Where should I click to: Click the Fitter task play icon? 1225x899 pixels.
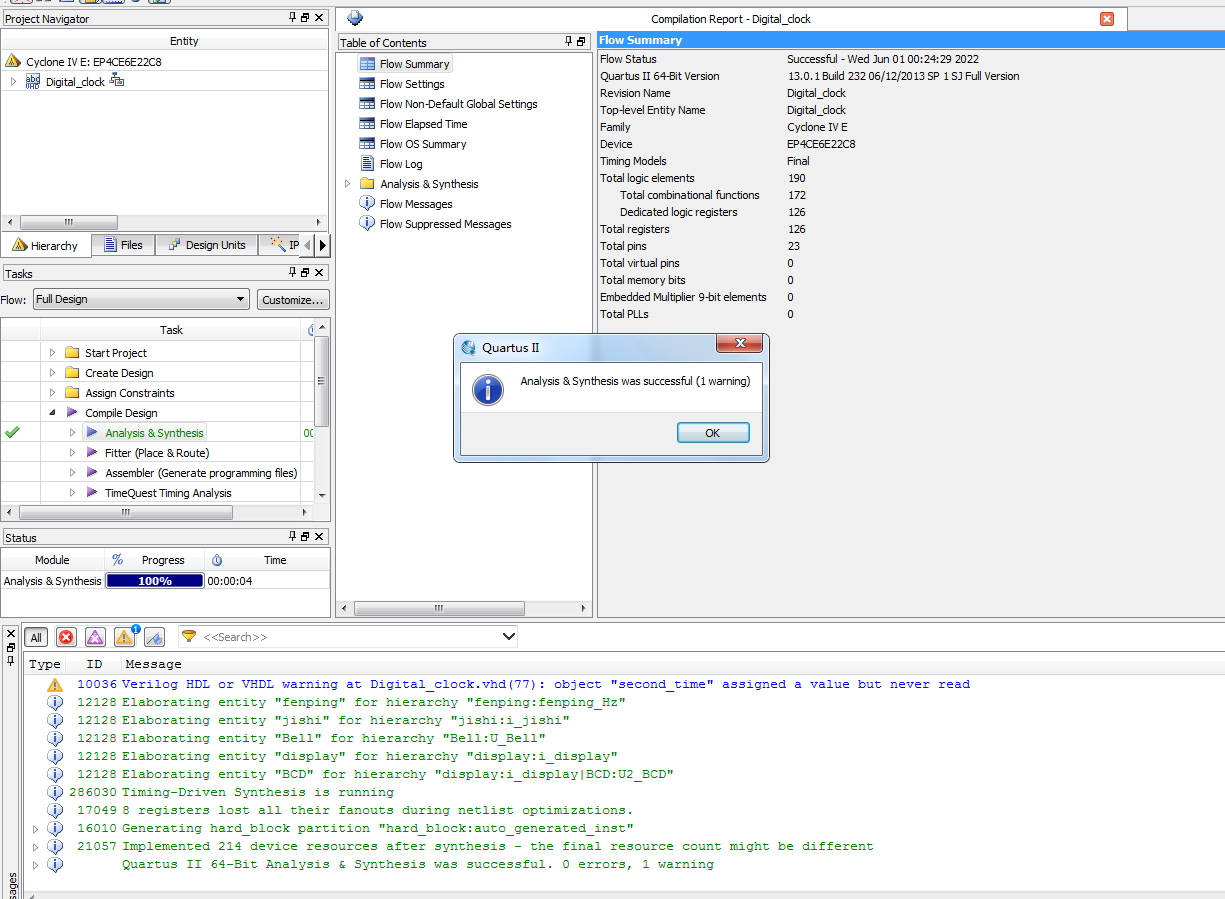tap(92, 453)
